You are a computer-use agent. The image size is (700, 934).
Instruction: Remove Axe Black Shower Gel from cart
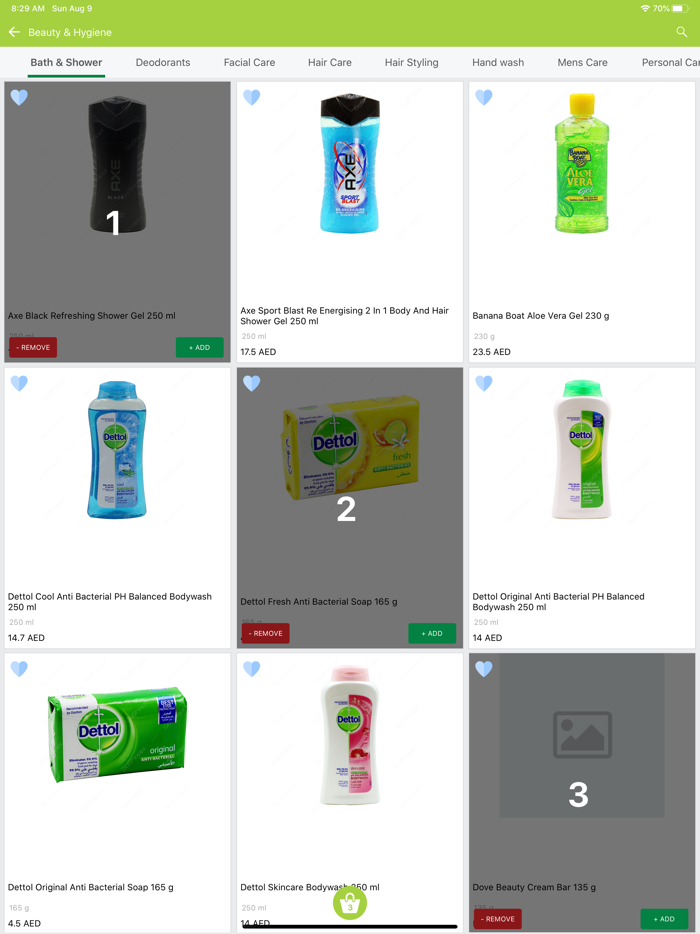[33, 347]
